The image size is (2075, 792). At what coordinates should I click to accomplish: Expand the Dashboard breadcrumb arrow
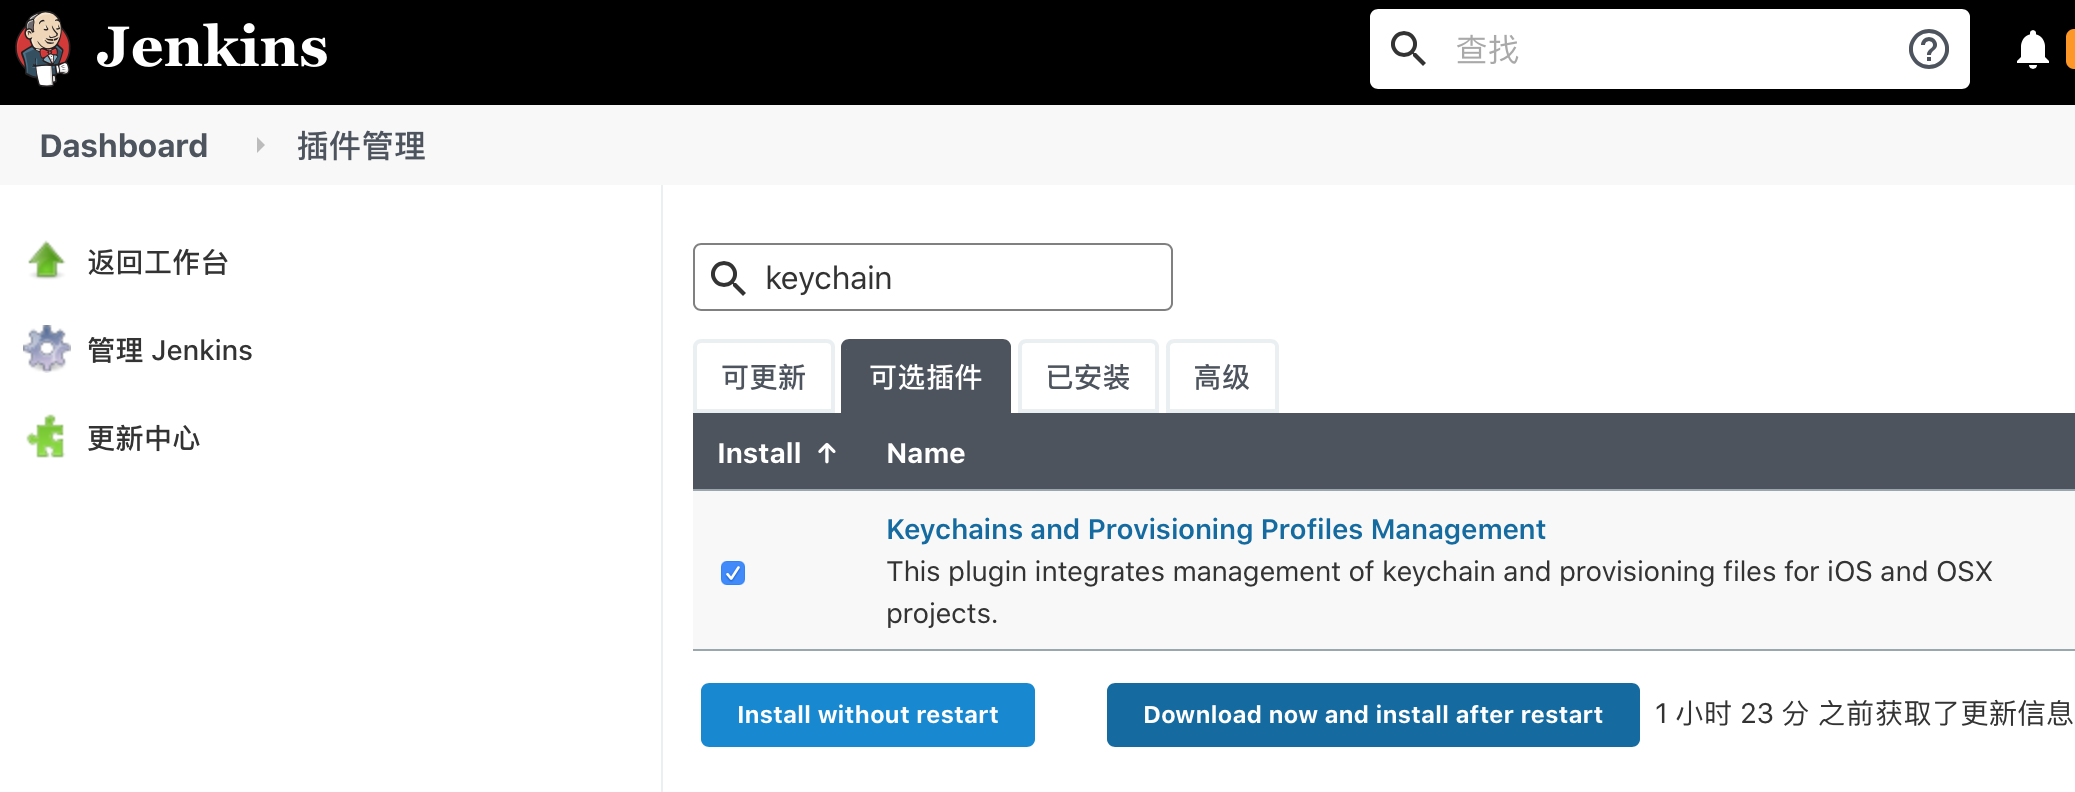tap(260, 146)
